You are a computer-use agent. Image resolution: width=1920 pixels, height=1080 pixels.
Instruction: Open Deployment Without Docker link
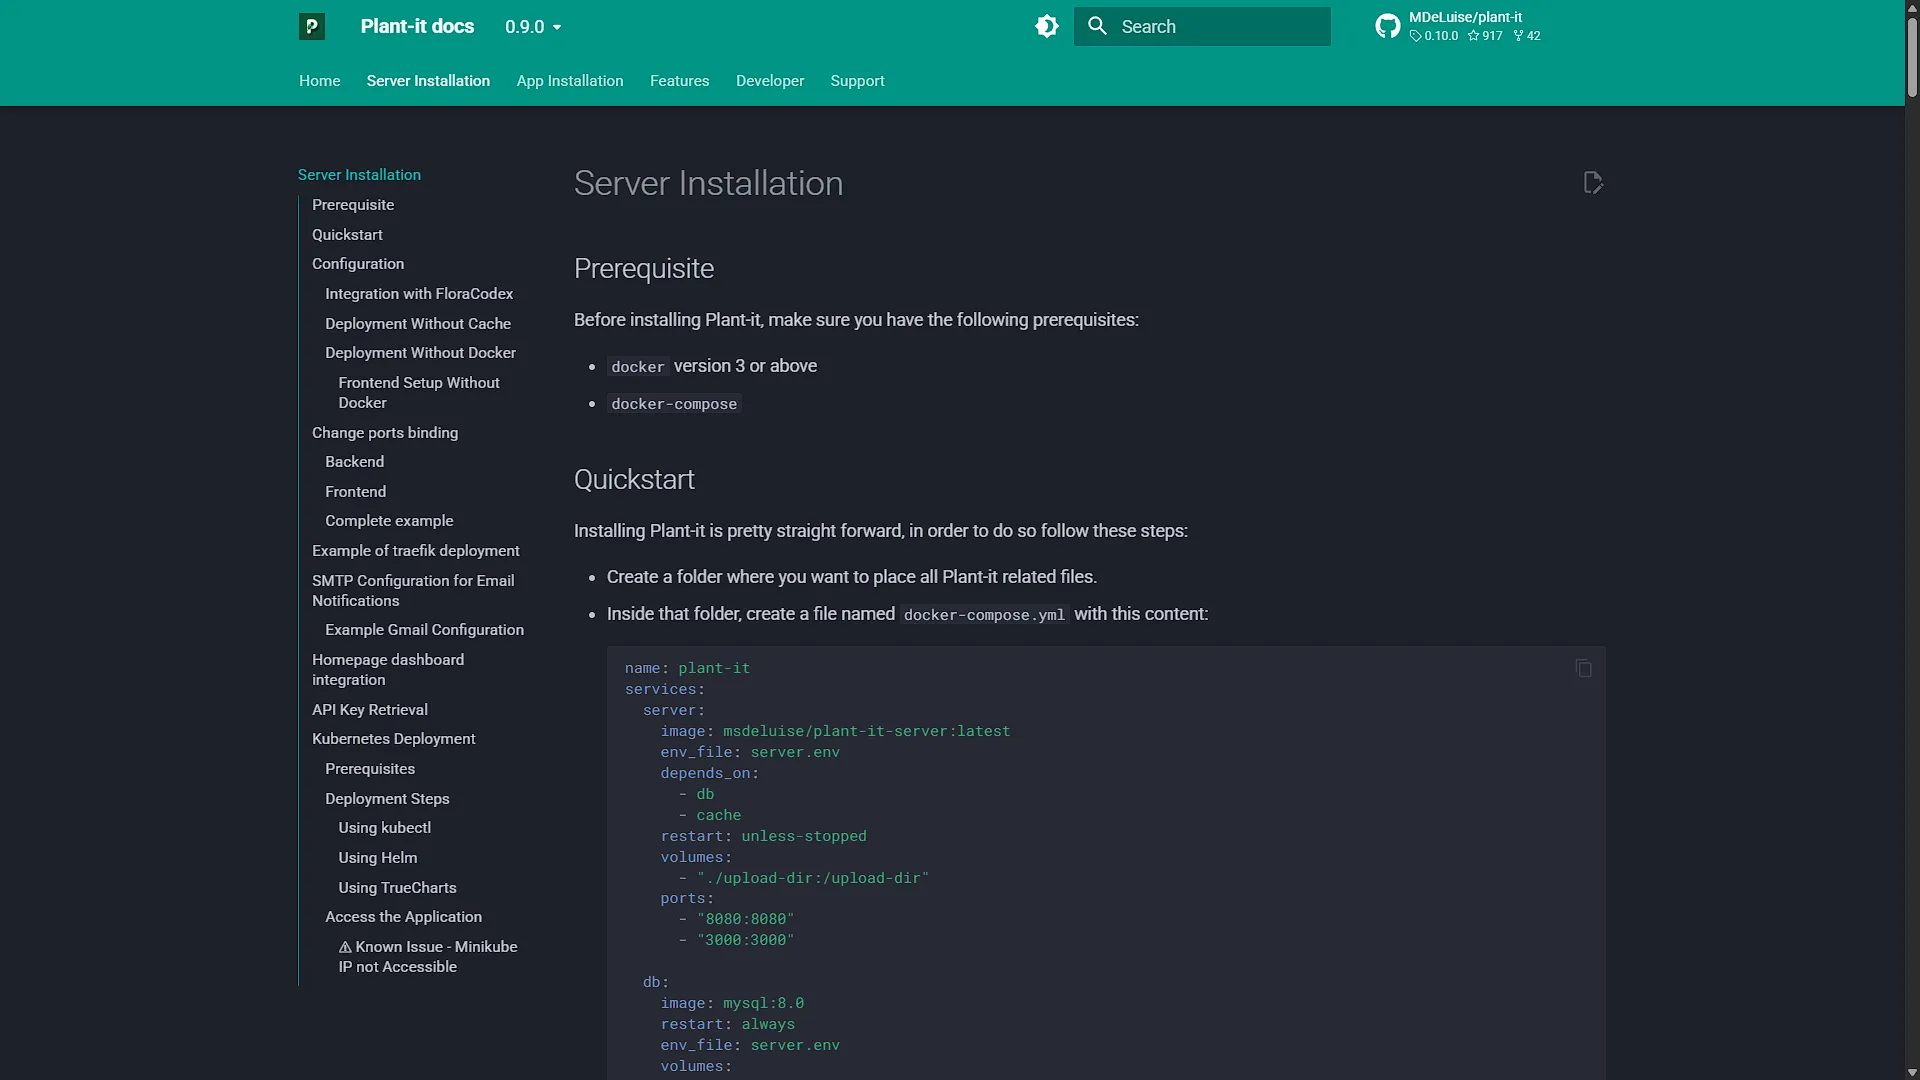tap(421, 353)
